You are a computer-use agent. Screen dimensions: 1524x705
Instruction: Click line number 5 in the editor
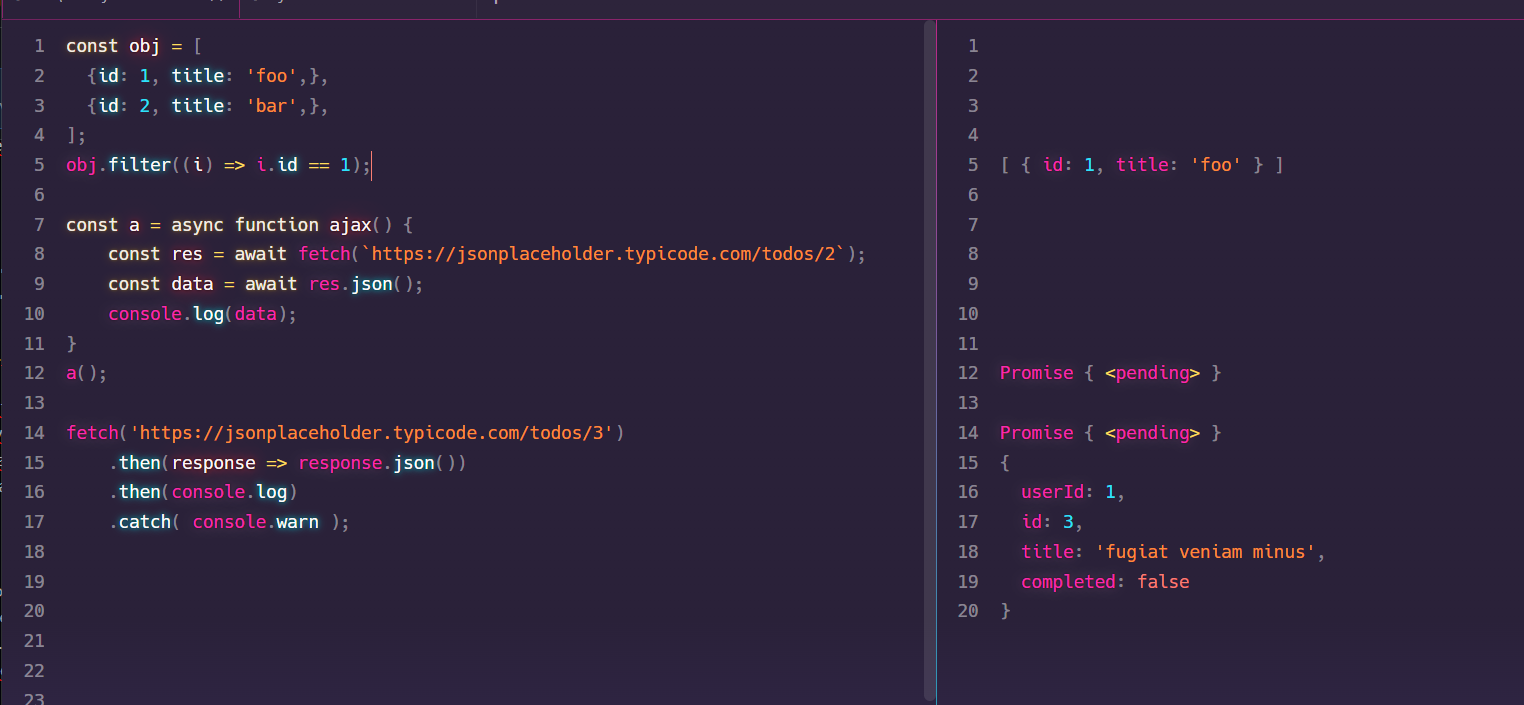(x=39, y=165)
